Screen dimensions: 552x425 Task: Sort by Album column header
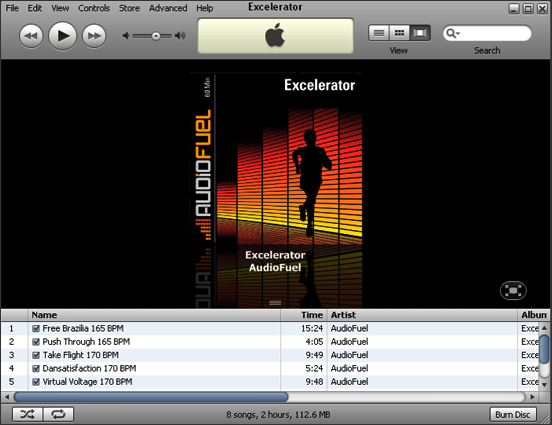click(534, 315)
